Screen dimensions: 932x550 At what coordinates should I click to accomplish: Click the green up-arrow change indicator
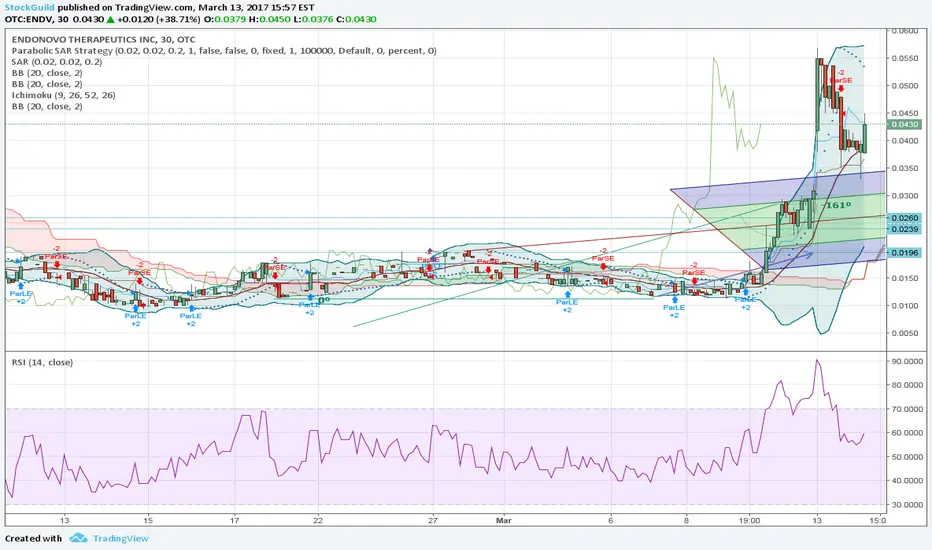coord(111,19)
